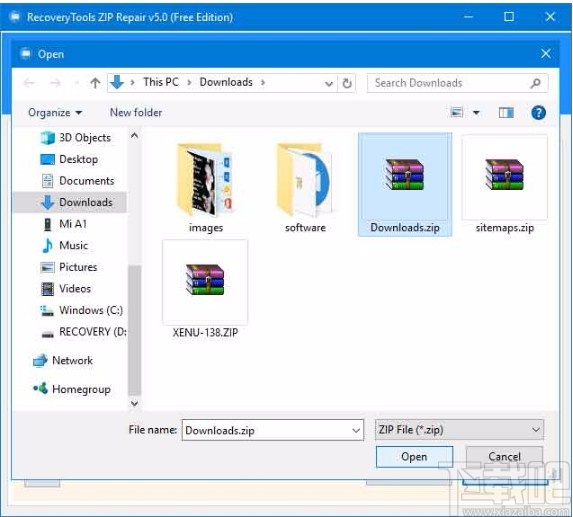The image size is (573, 517).
Task: Click the change view icon in the toolbar
Action: click(456, 113)
